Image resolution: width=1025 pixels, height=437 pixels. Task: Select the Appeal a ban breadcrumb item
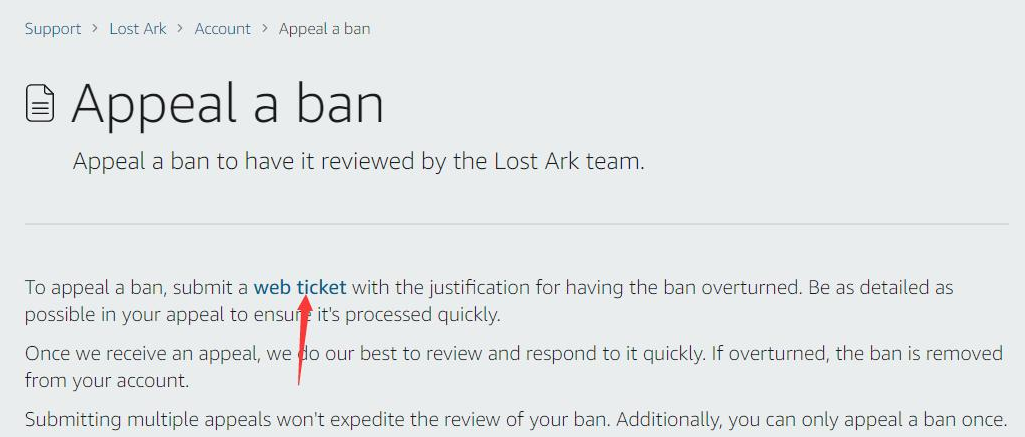point(324,29)
